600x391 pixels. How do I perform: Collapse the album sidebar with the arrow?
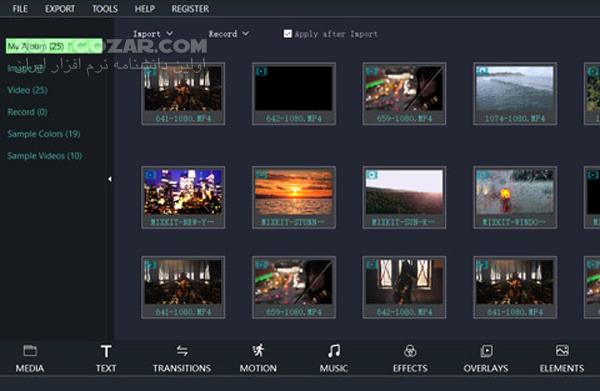coord(110,179)
